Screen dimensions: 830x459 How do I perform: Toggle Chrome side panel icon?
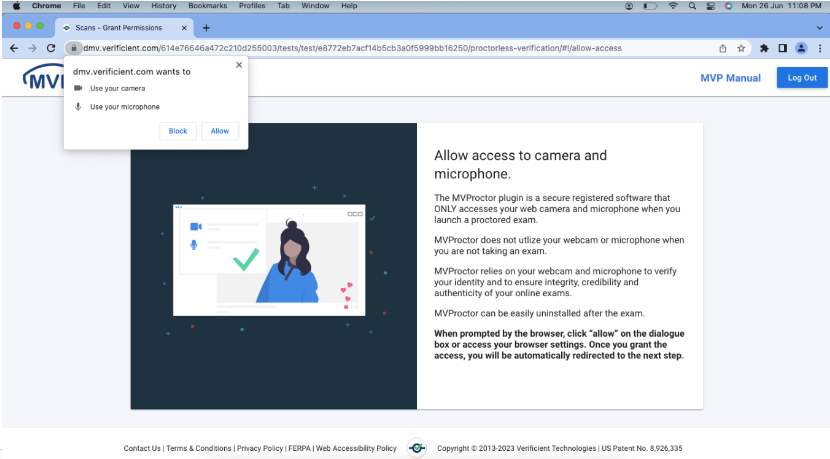782,48
